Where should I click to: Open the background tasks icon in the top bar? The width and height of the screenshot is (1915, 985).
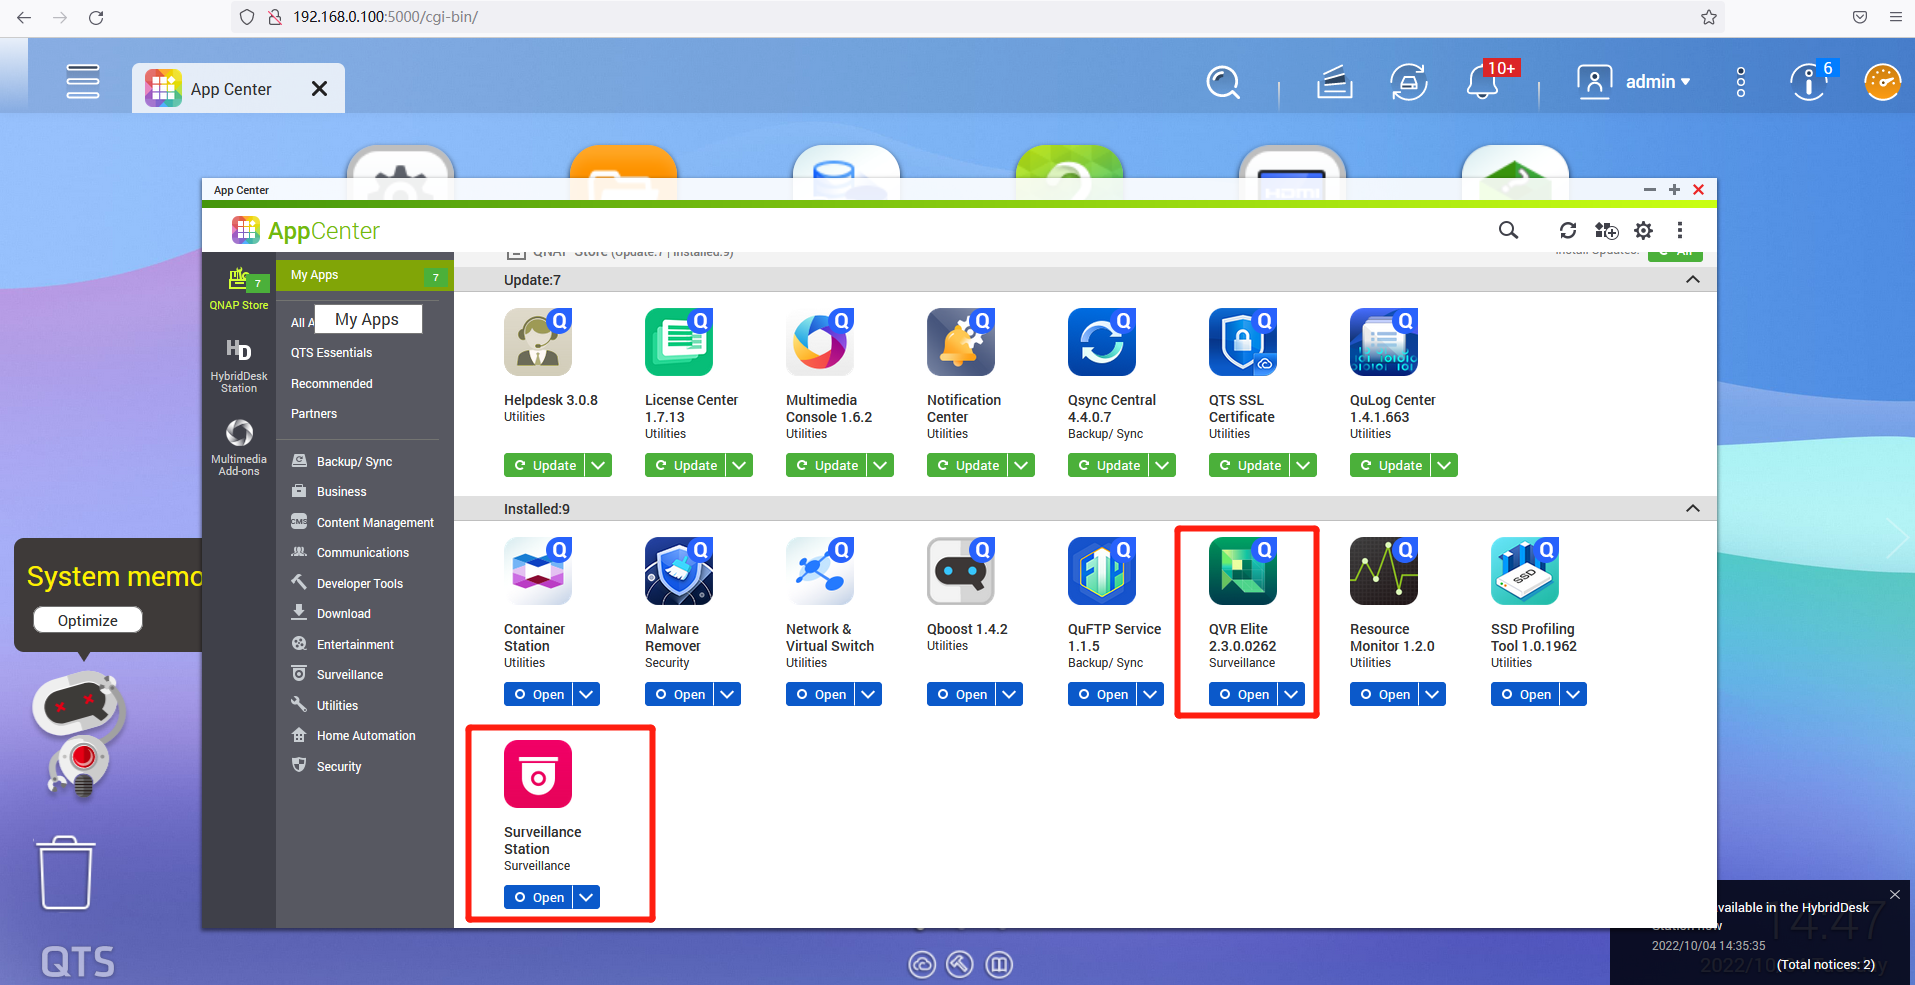(1334, 82)
